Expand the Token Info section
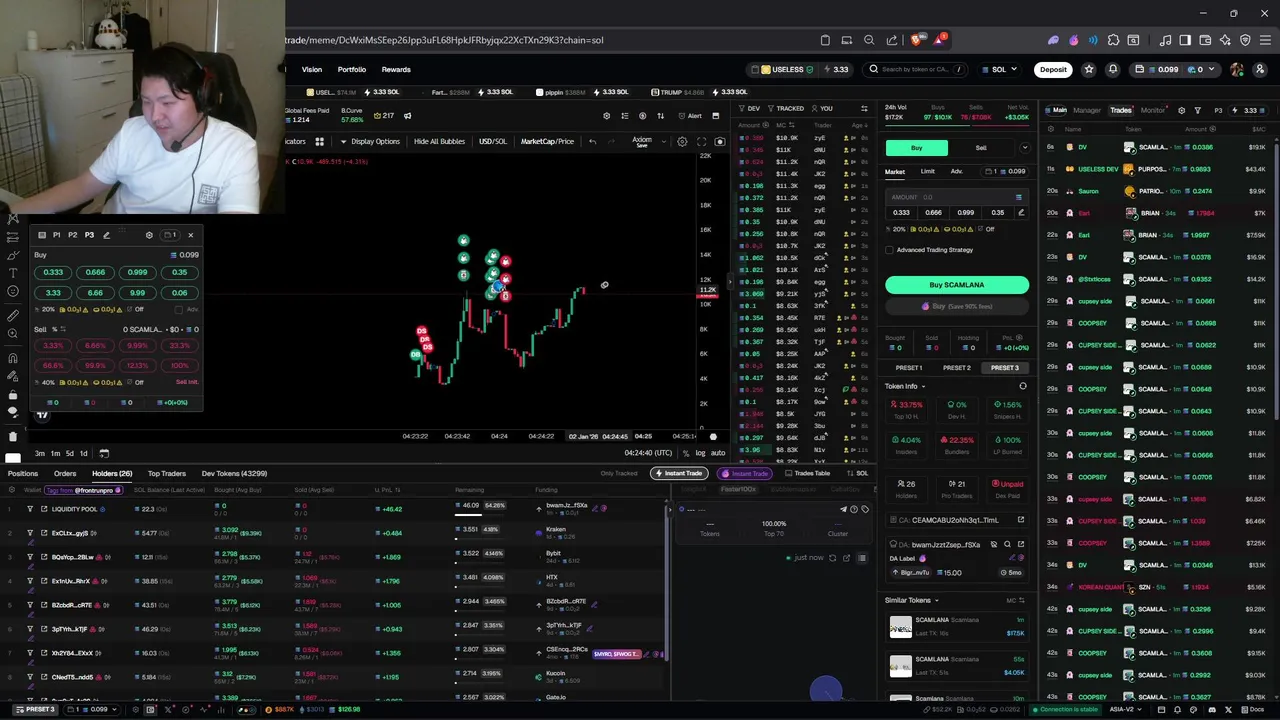 click(905, 386)
